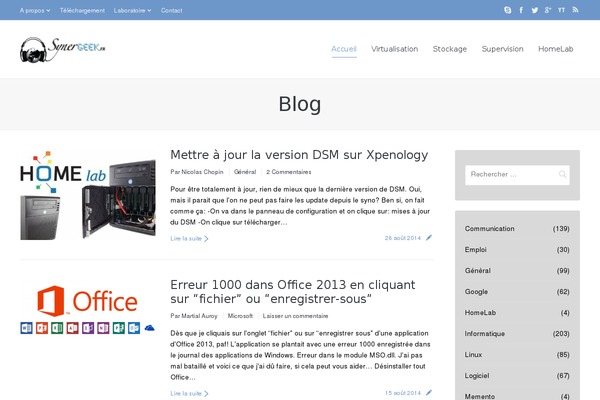Open the Google Plus social icon

point(548,10)
